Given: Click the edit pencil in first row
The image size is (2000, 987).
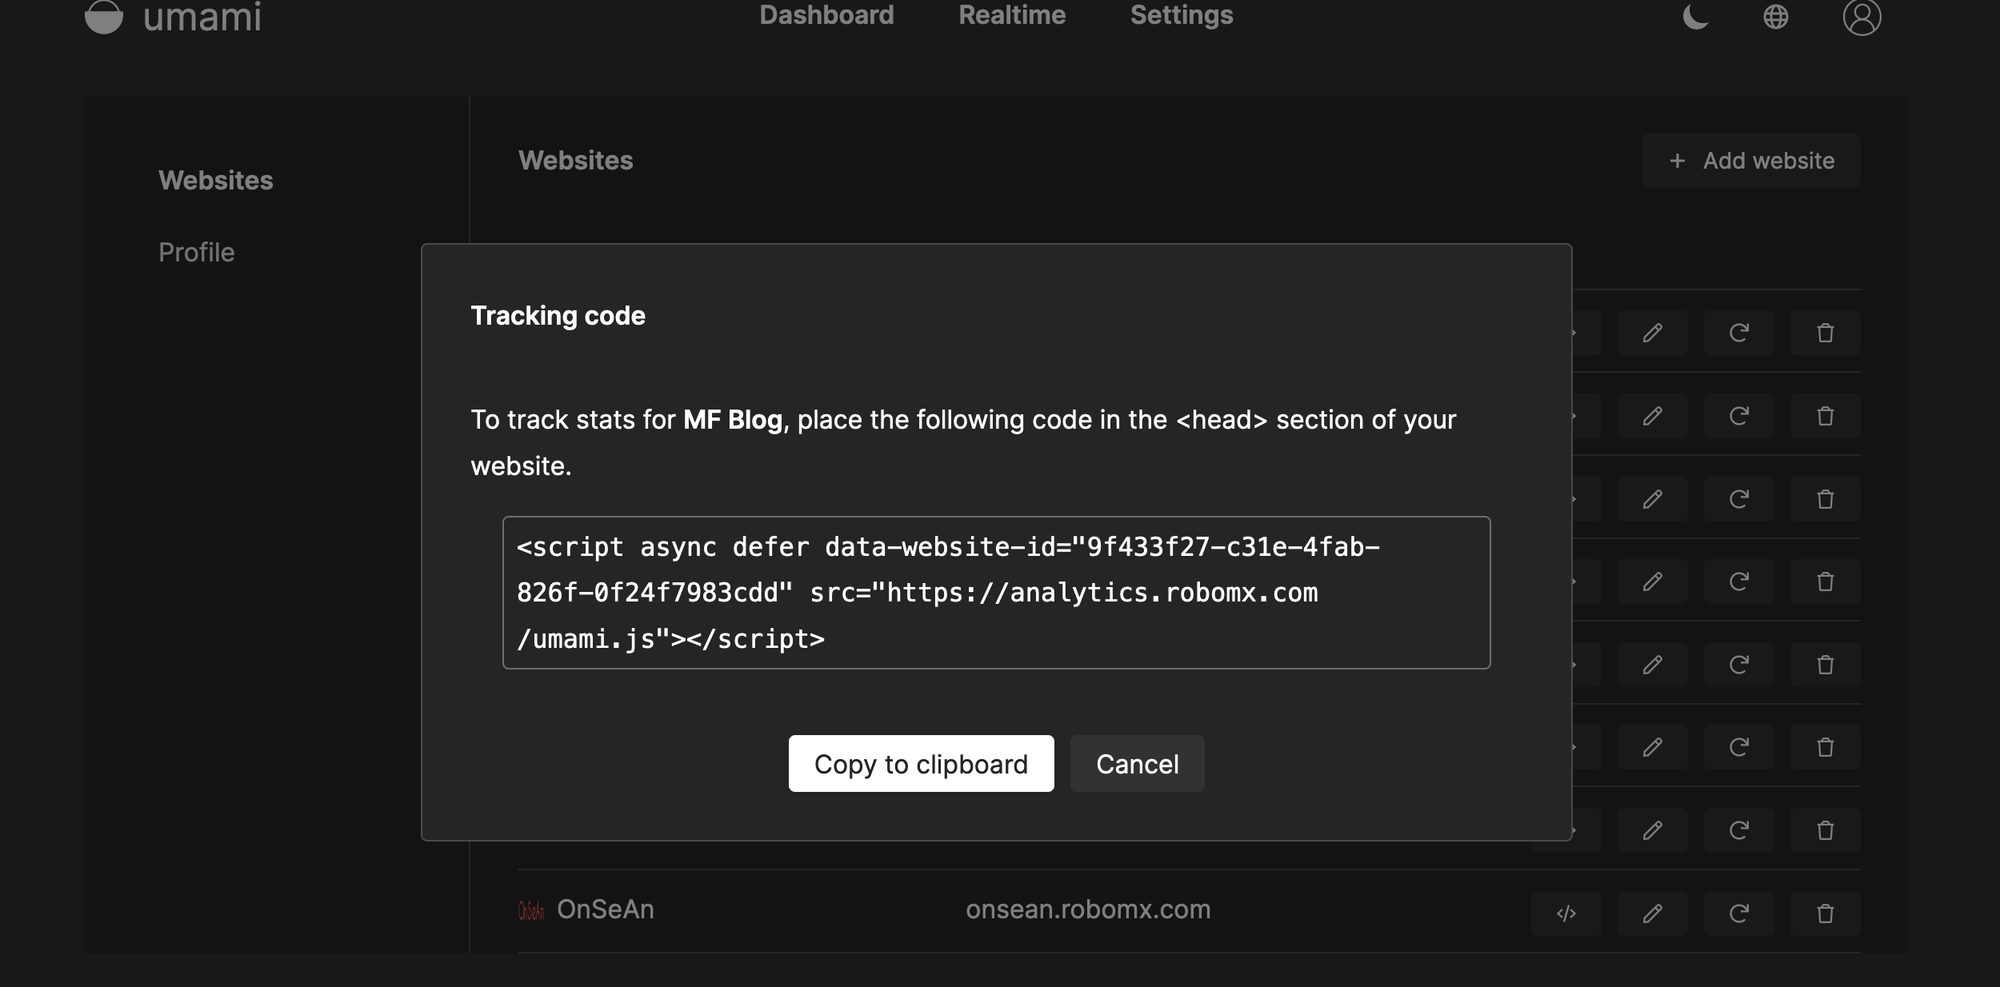Looking at the screenshot, I should coord(1652,333).
